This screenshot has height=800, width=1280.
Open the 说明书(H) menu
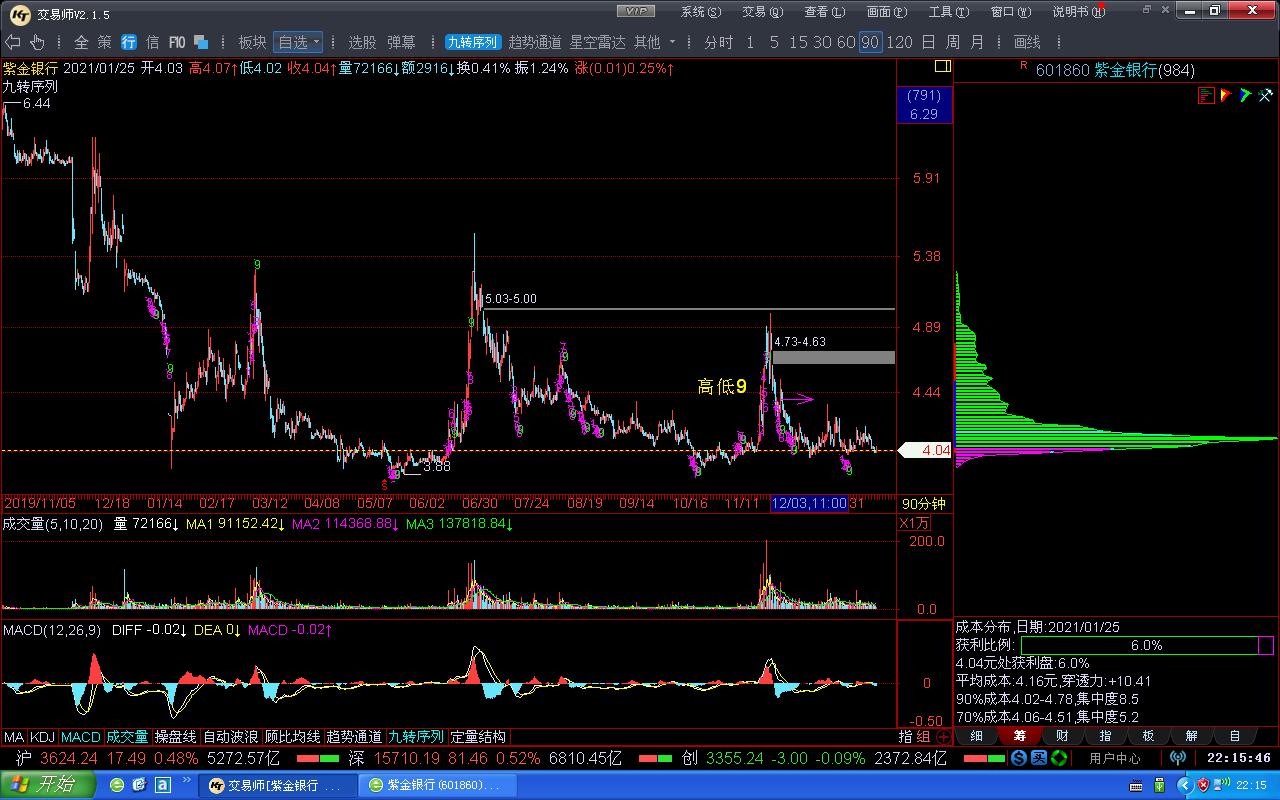1077,11
